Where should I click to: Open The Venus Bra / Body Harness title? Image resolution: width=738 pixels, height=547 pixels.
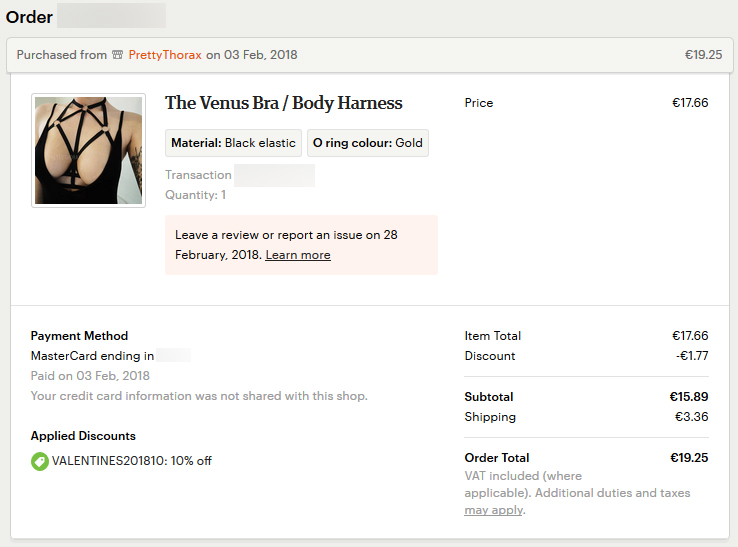pos(283,103)
